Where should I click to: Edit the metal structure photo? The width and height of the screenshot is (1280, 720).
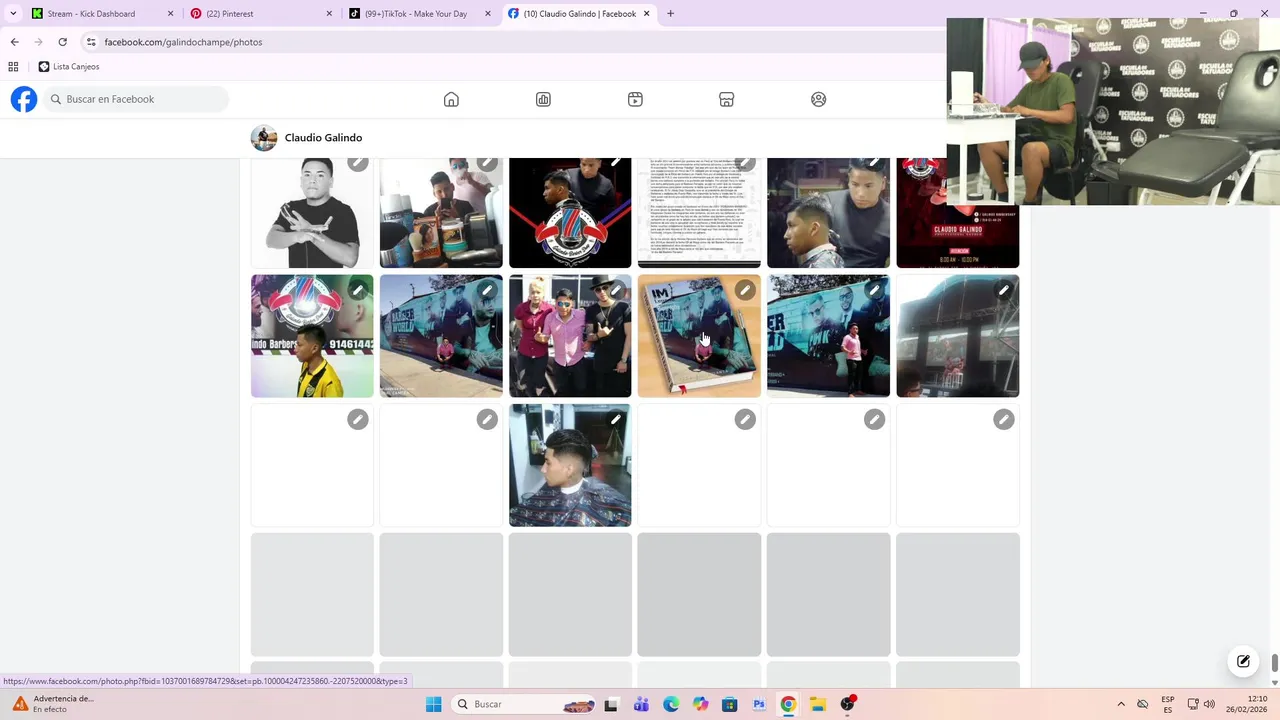click(1003, 290)
